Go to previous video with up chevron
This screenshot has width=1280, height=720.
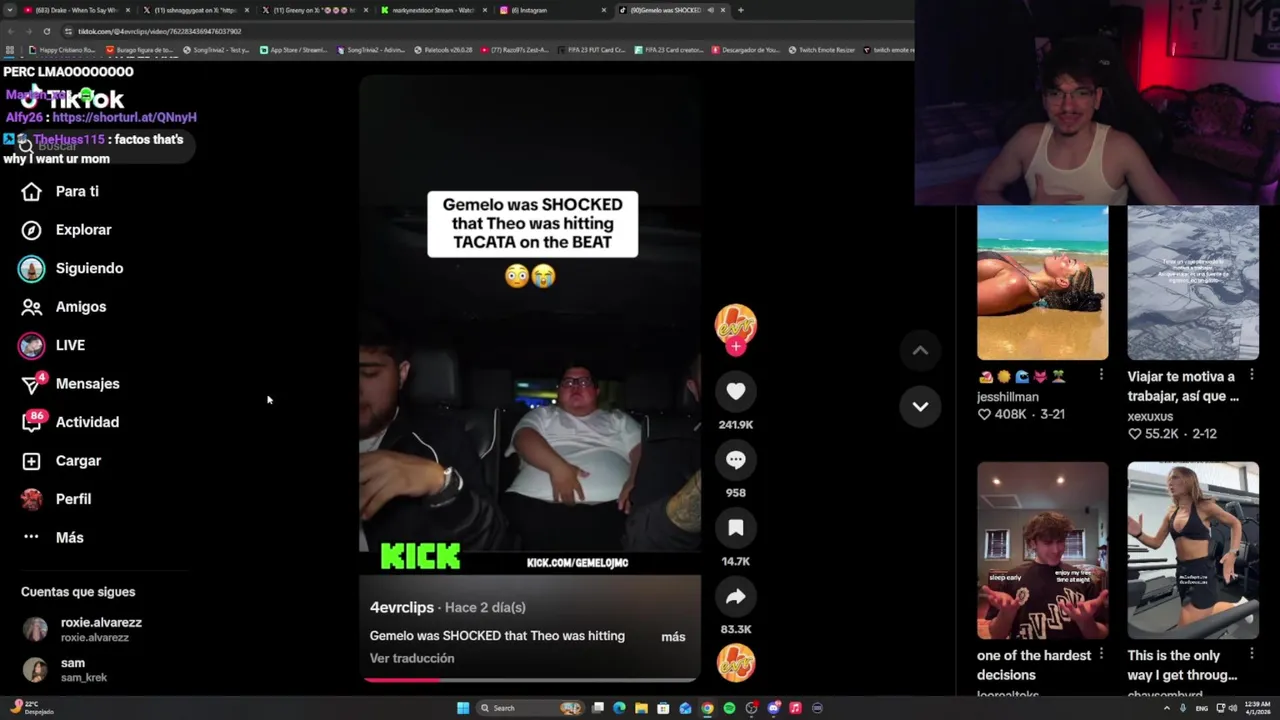[920, 351]
